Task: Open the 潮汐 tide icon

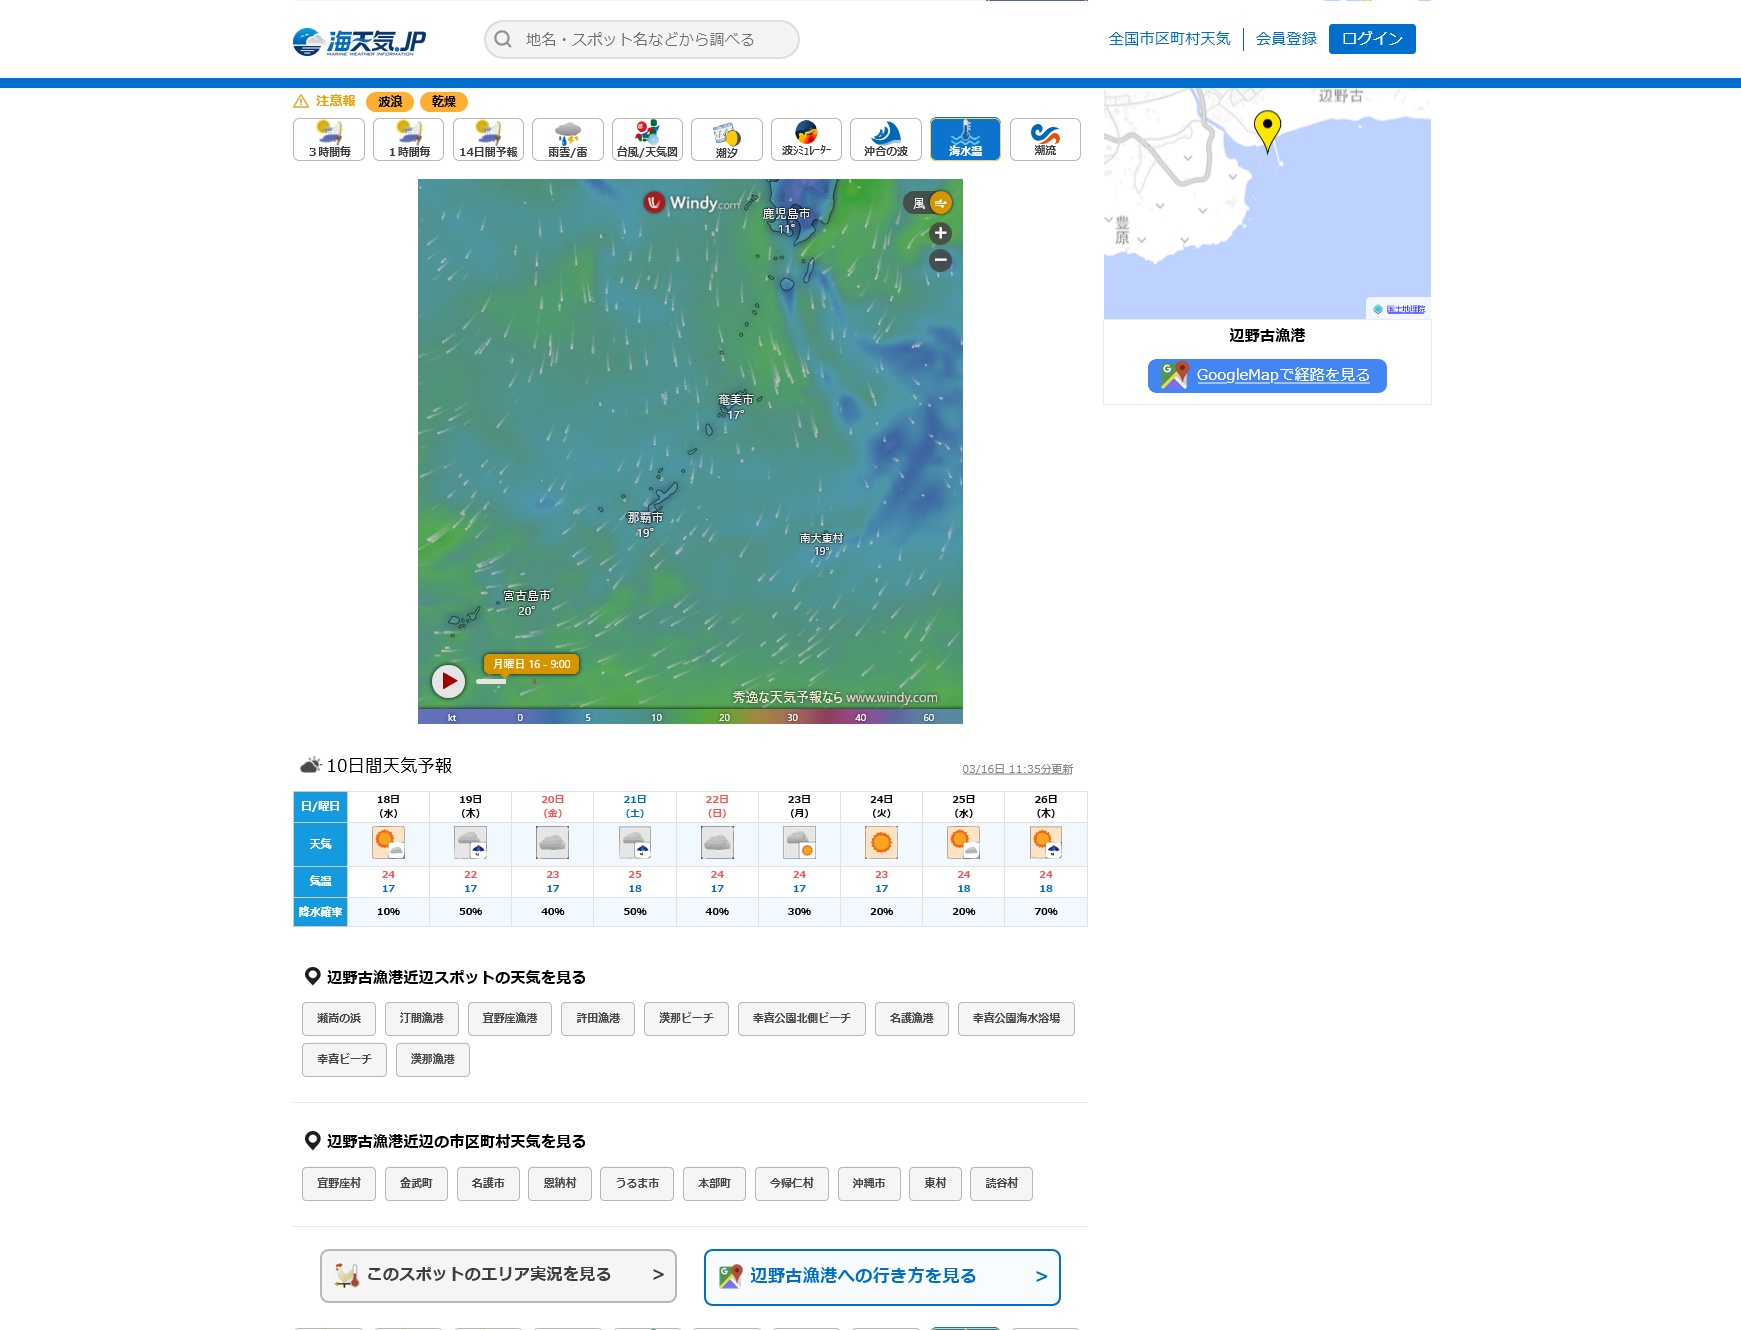Action: tap(726, 139)
